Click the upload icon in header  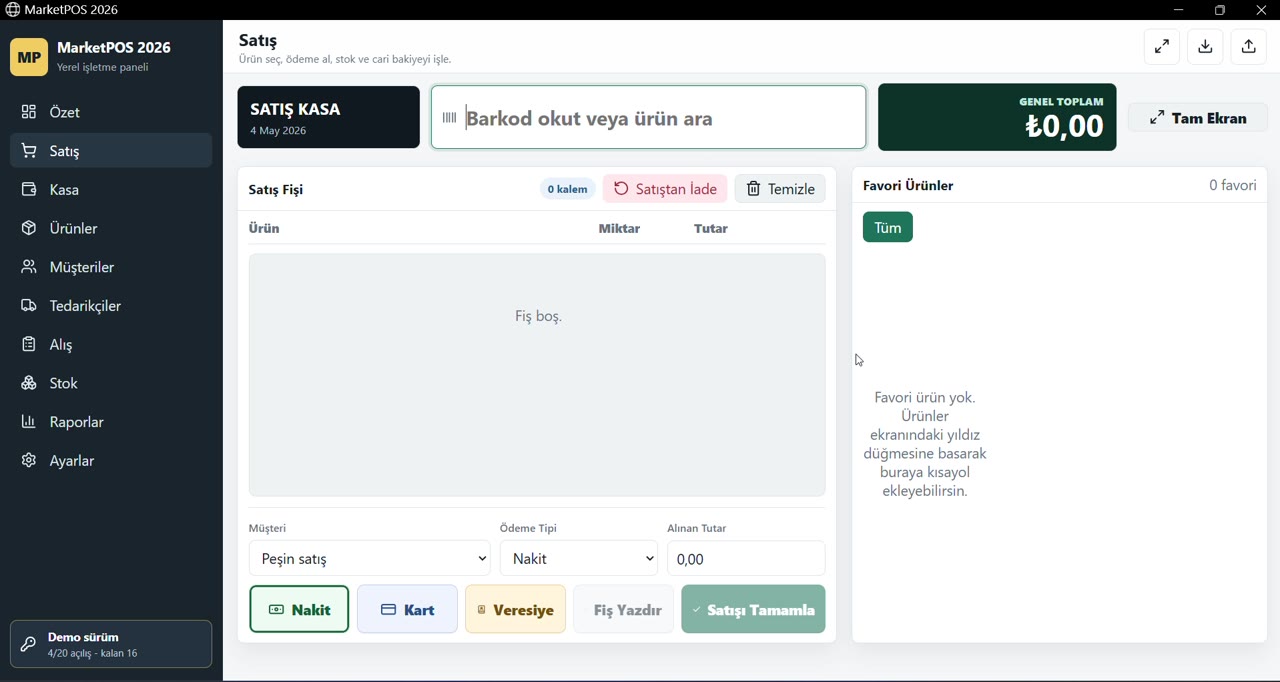[1249, 47]
